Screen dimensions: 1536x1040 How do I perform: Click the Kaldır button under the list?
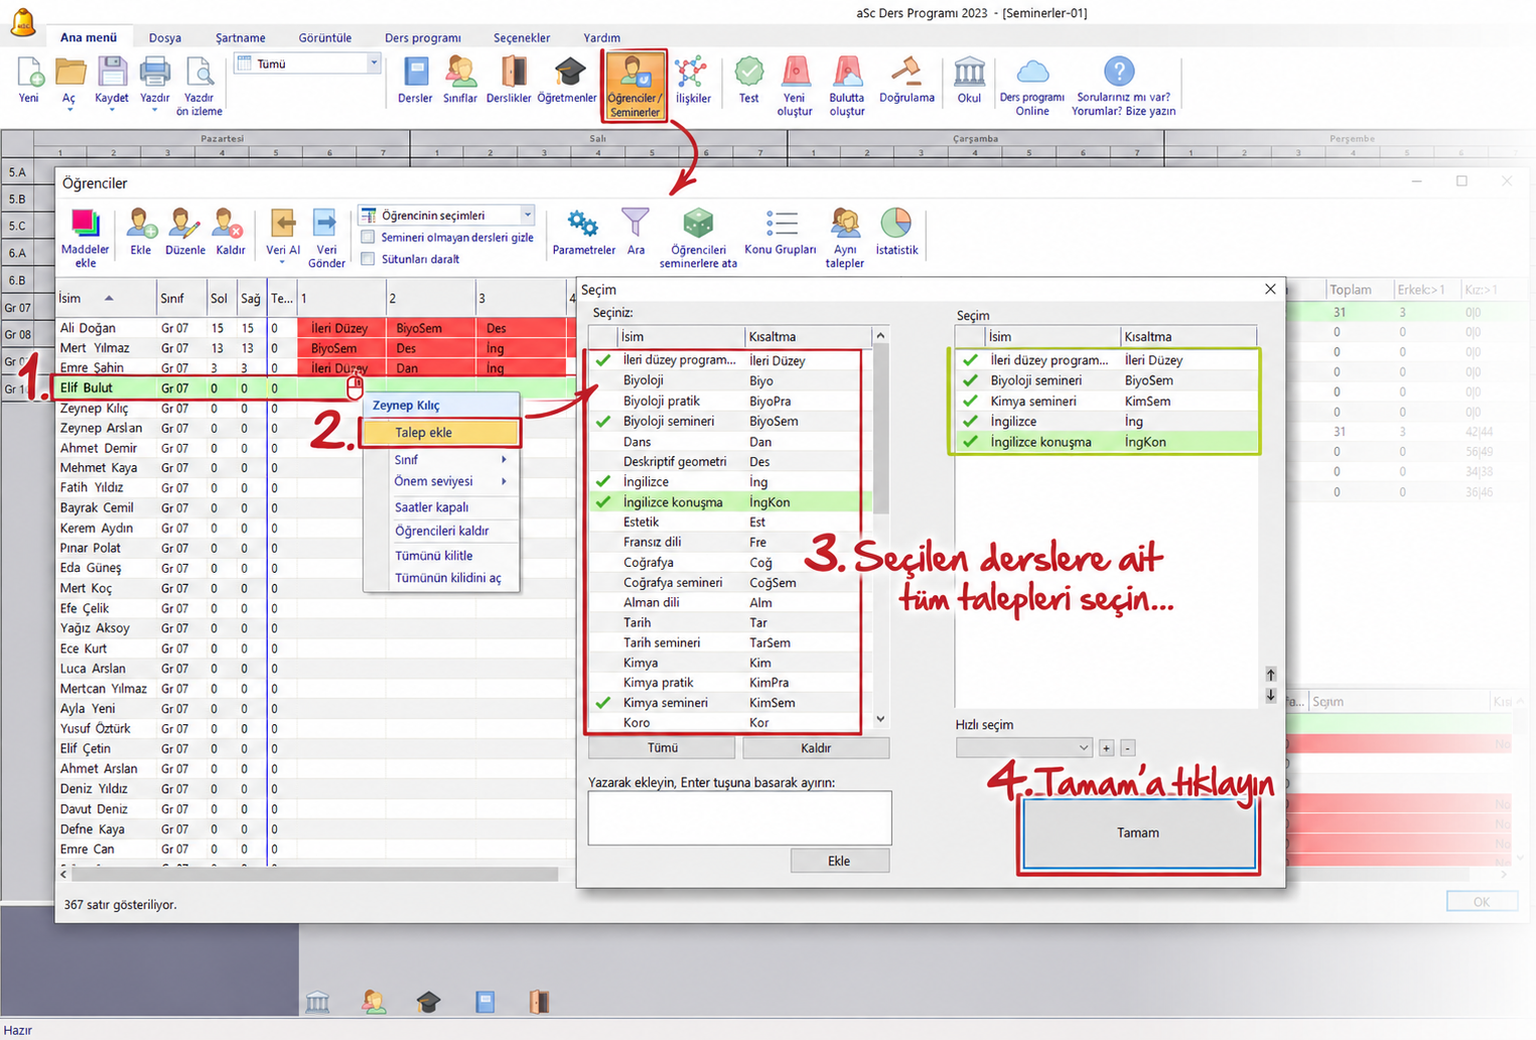pos(816,748)
